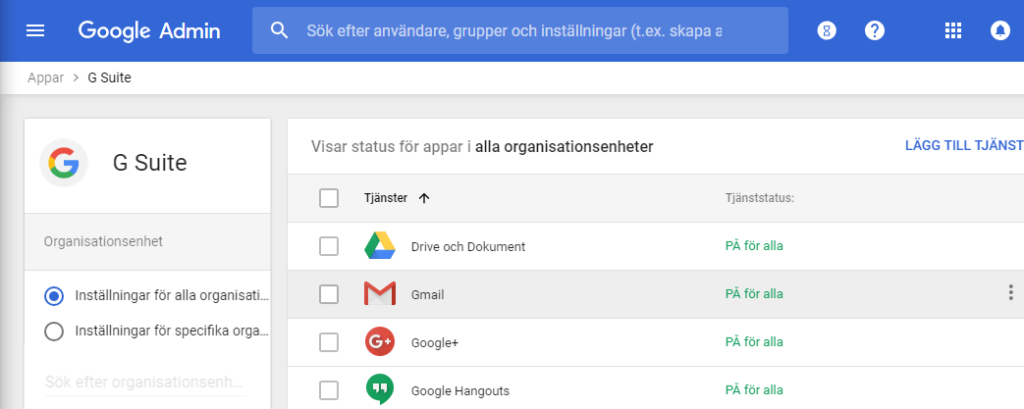The image size is (1024, 409).
Task: Click the search magnifier icon
Action: [x=280, y=30]
